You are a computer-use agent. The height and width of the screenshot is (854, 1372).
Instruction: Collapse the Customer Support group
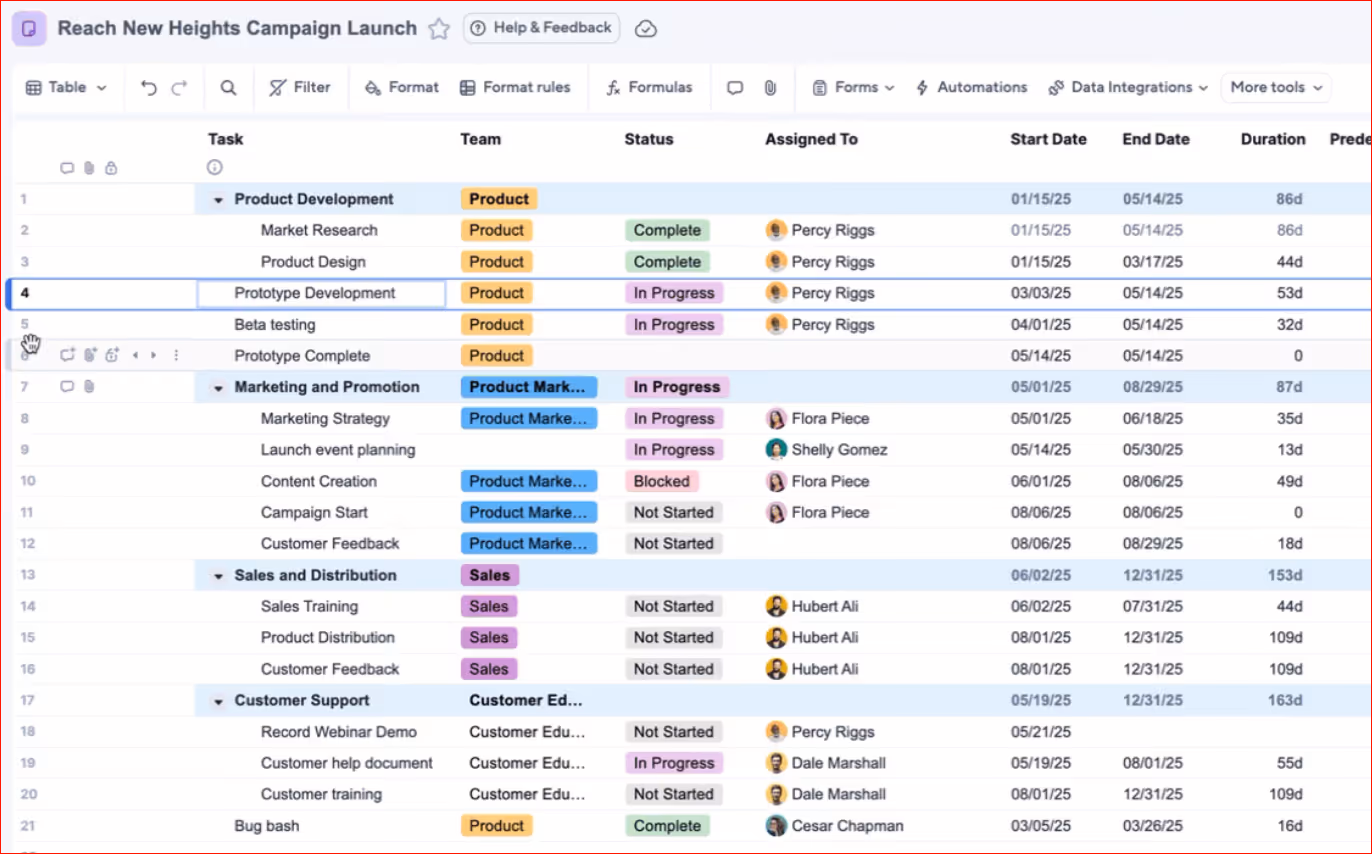point(218,702)
